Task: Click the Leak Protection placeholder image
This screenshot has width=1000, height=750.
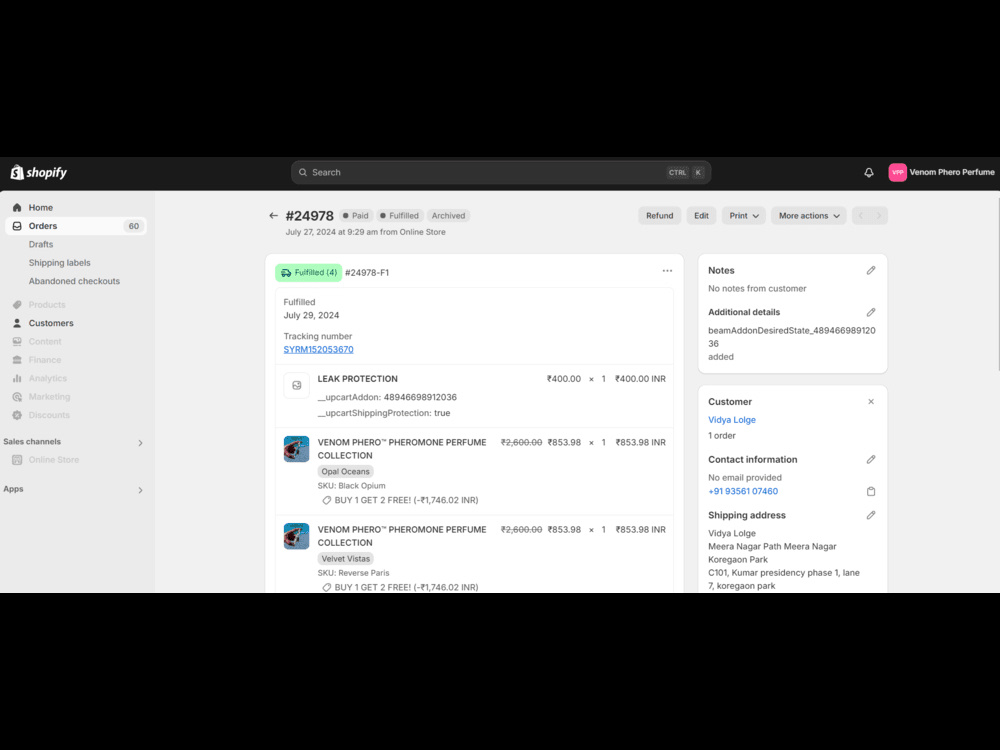Action: [297, 385]
